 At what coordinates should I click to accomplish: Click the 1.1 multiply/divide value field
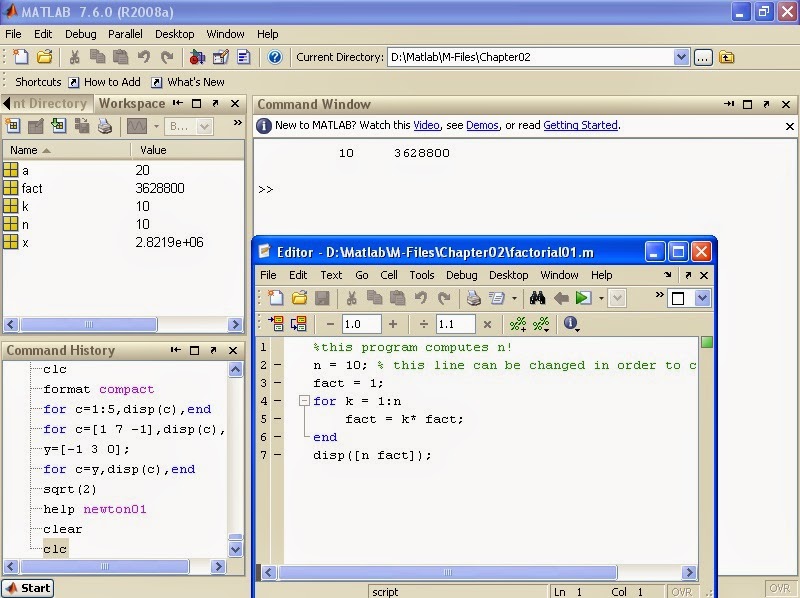(455, 324)
